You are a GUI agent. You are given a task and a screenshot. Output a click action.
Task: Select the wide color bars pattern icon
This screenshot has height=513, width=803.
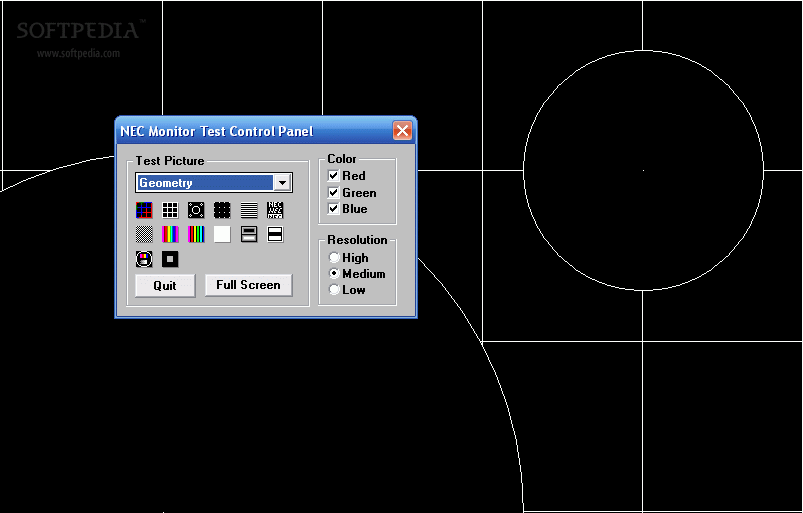pyautogui.click(x=170, y=234)
